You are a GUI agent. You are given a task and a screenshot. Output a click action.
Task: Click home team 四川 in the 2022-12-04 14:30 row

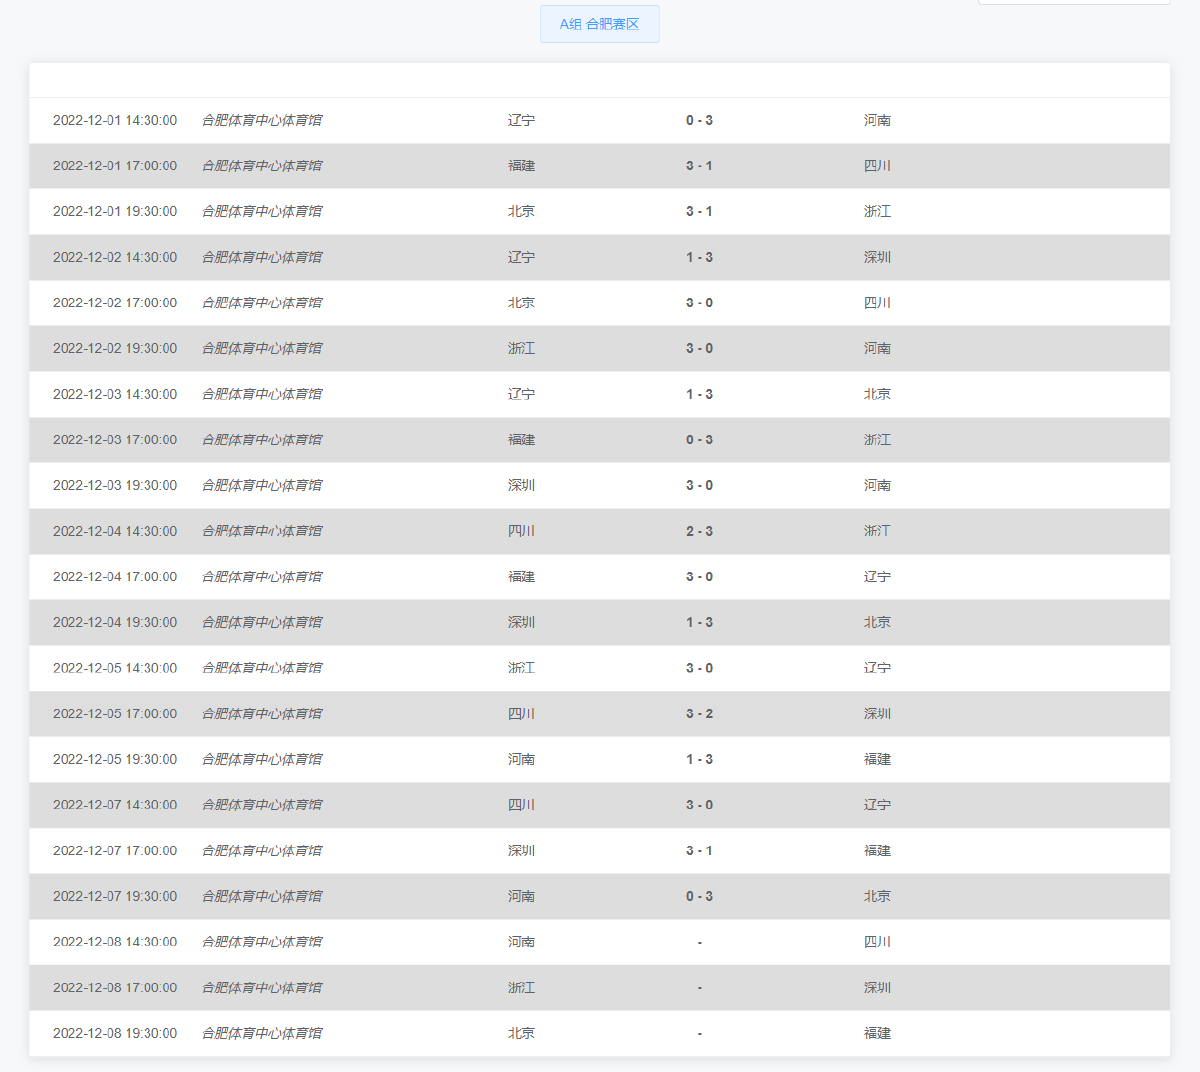click(x=521, y=531)
